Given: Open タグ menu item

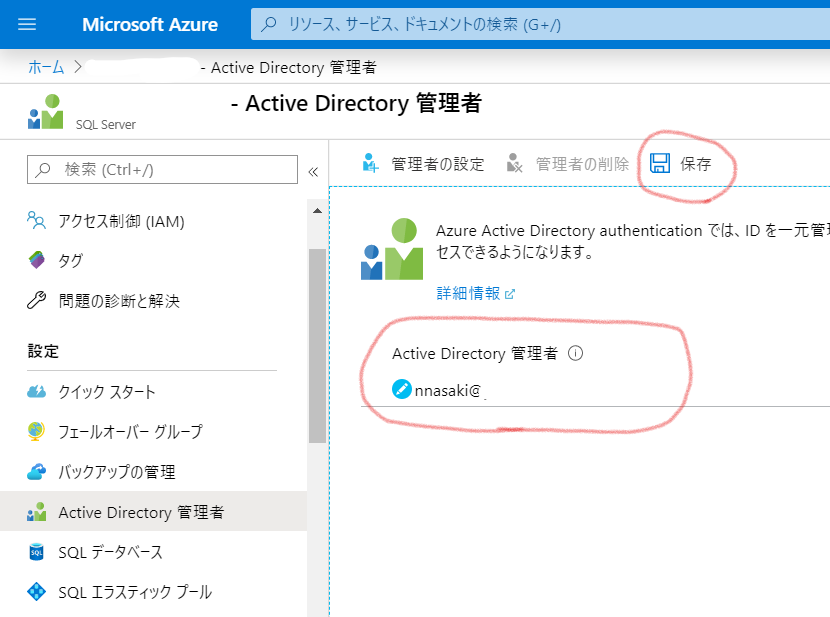Looking at the screenshot, I should [154, 260].
